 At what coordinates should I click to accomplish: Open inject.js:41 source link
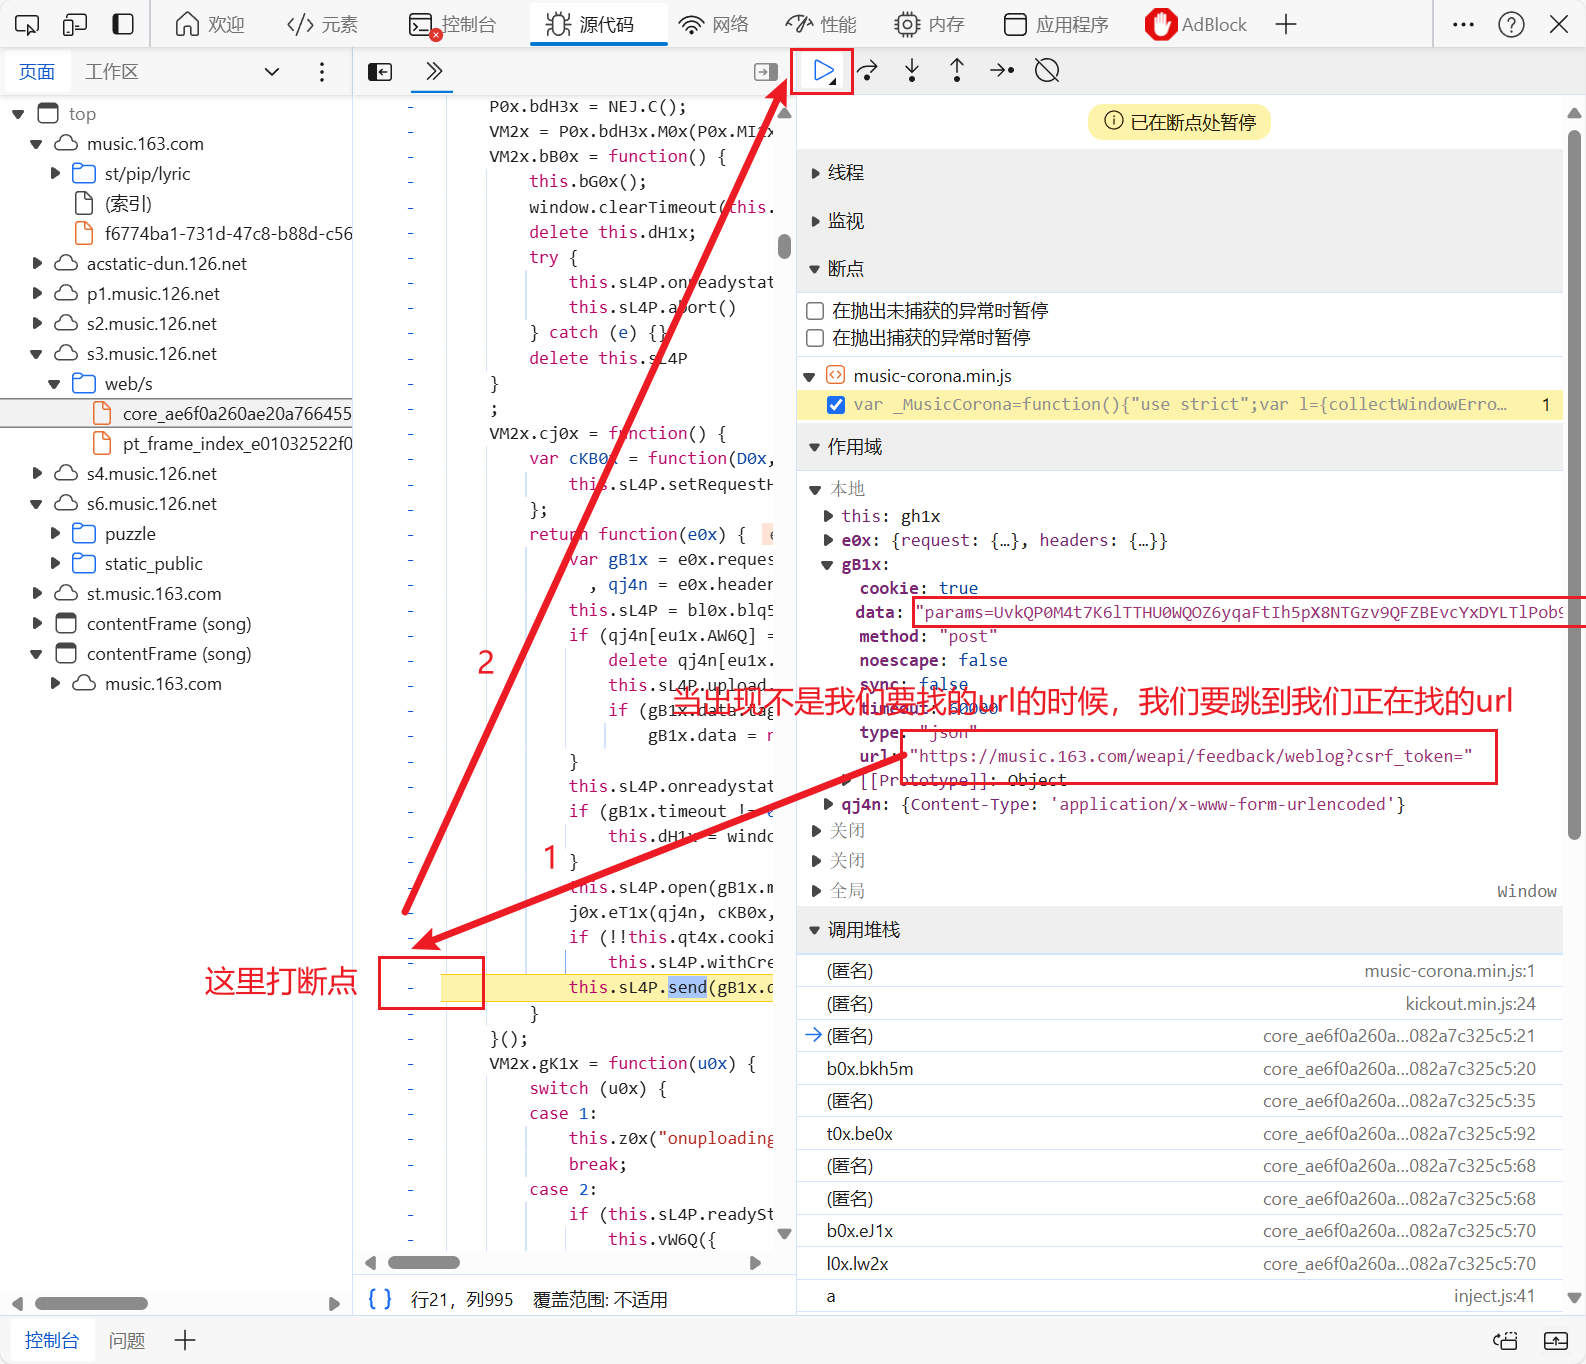coord(1494,1296)
